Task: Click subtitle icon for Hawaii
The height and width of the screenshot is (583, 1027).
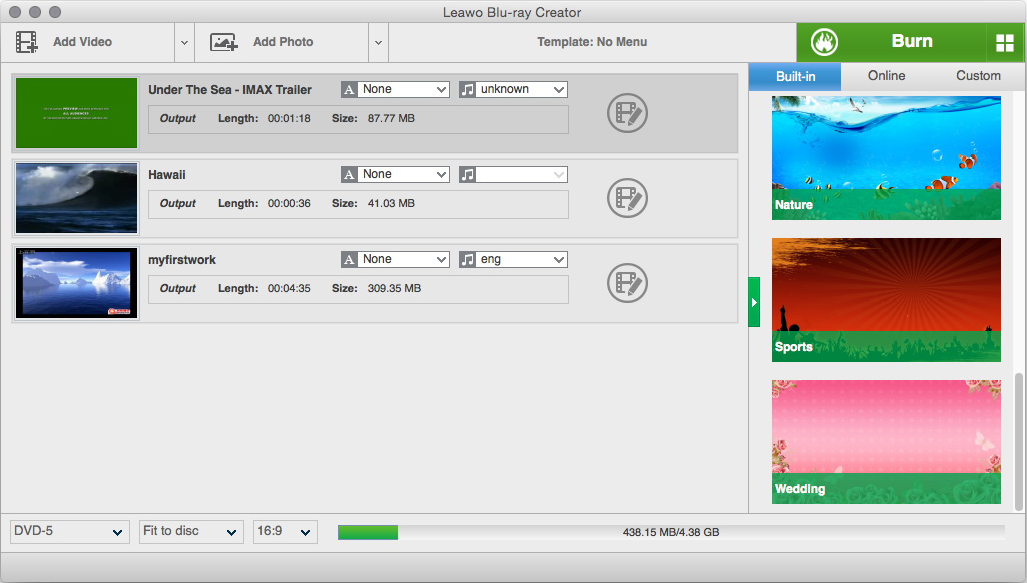Action: (x=349, y=175)
